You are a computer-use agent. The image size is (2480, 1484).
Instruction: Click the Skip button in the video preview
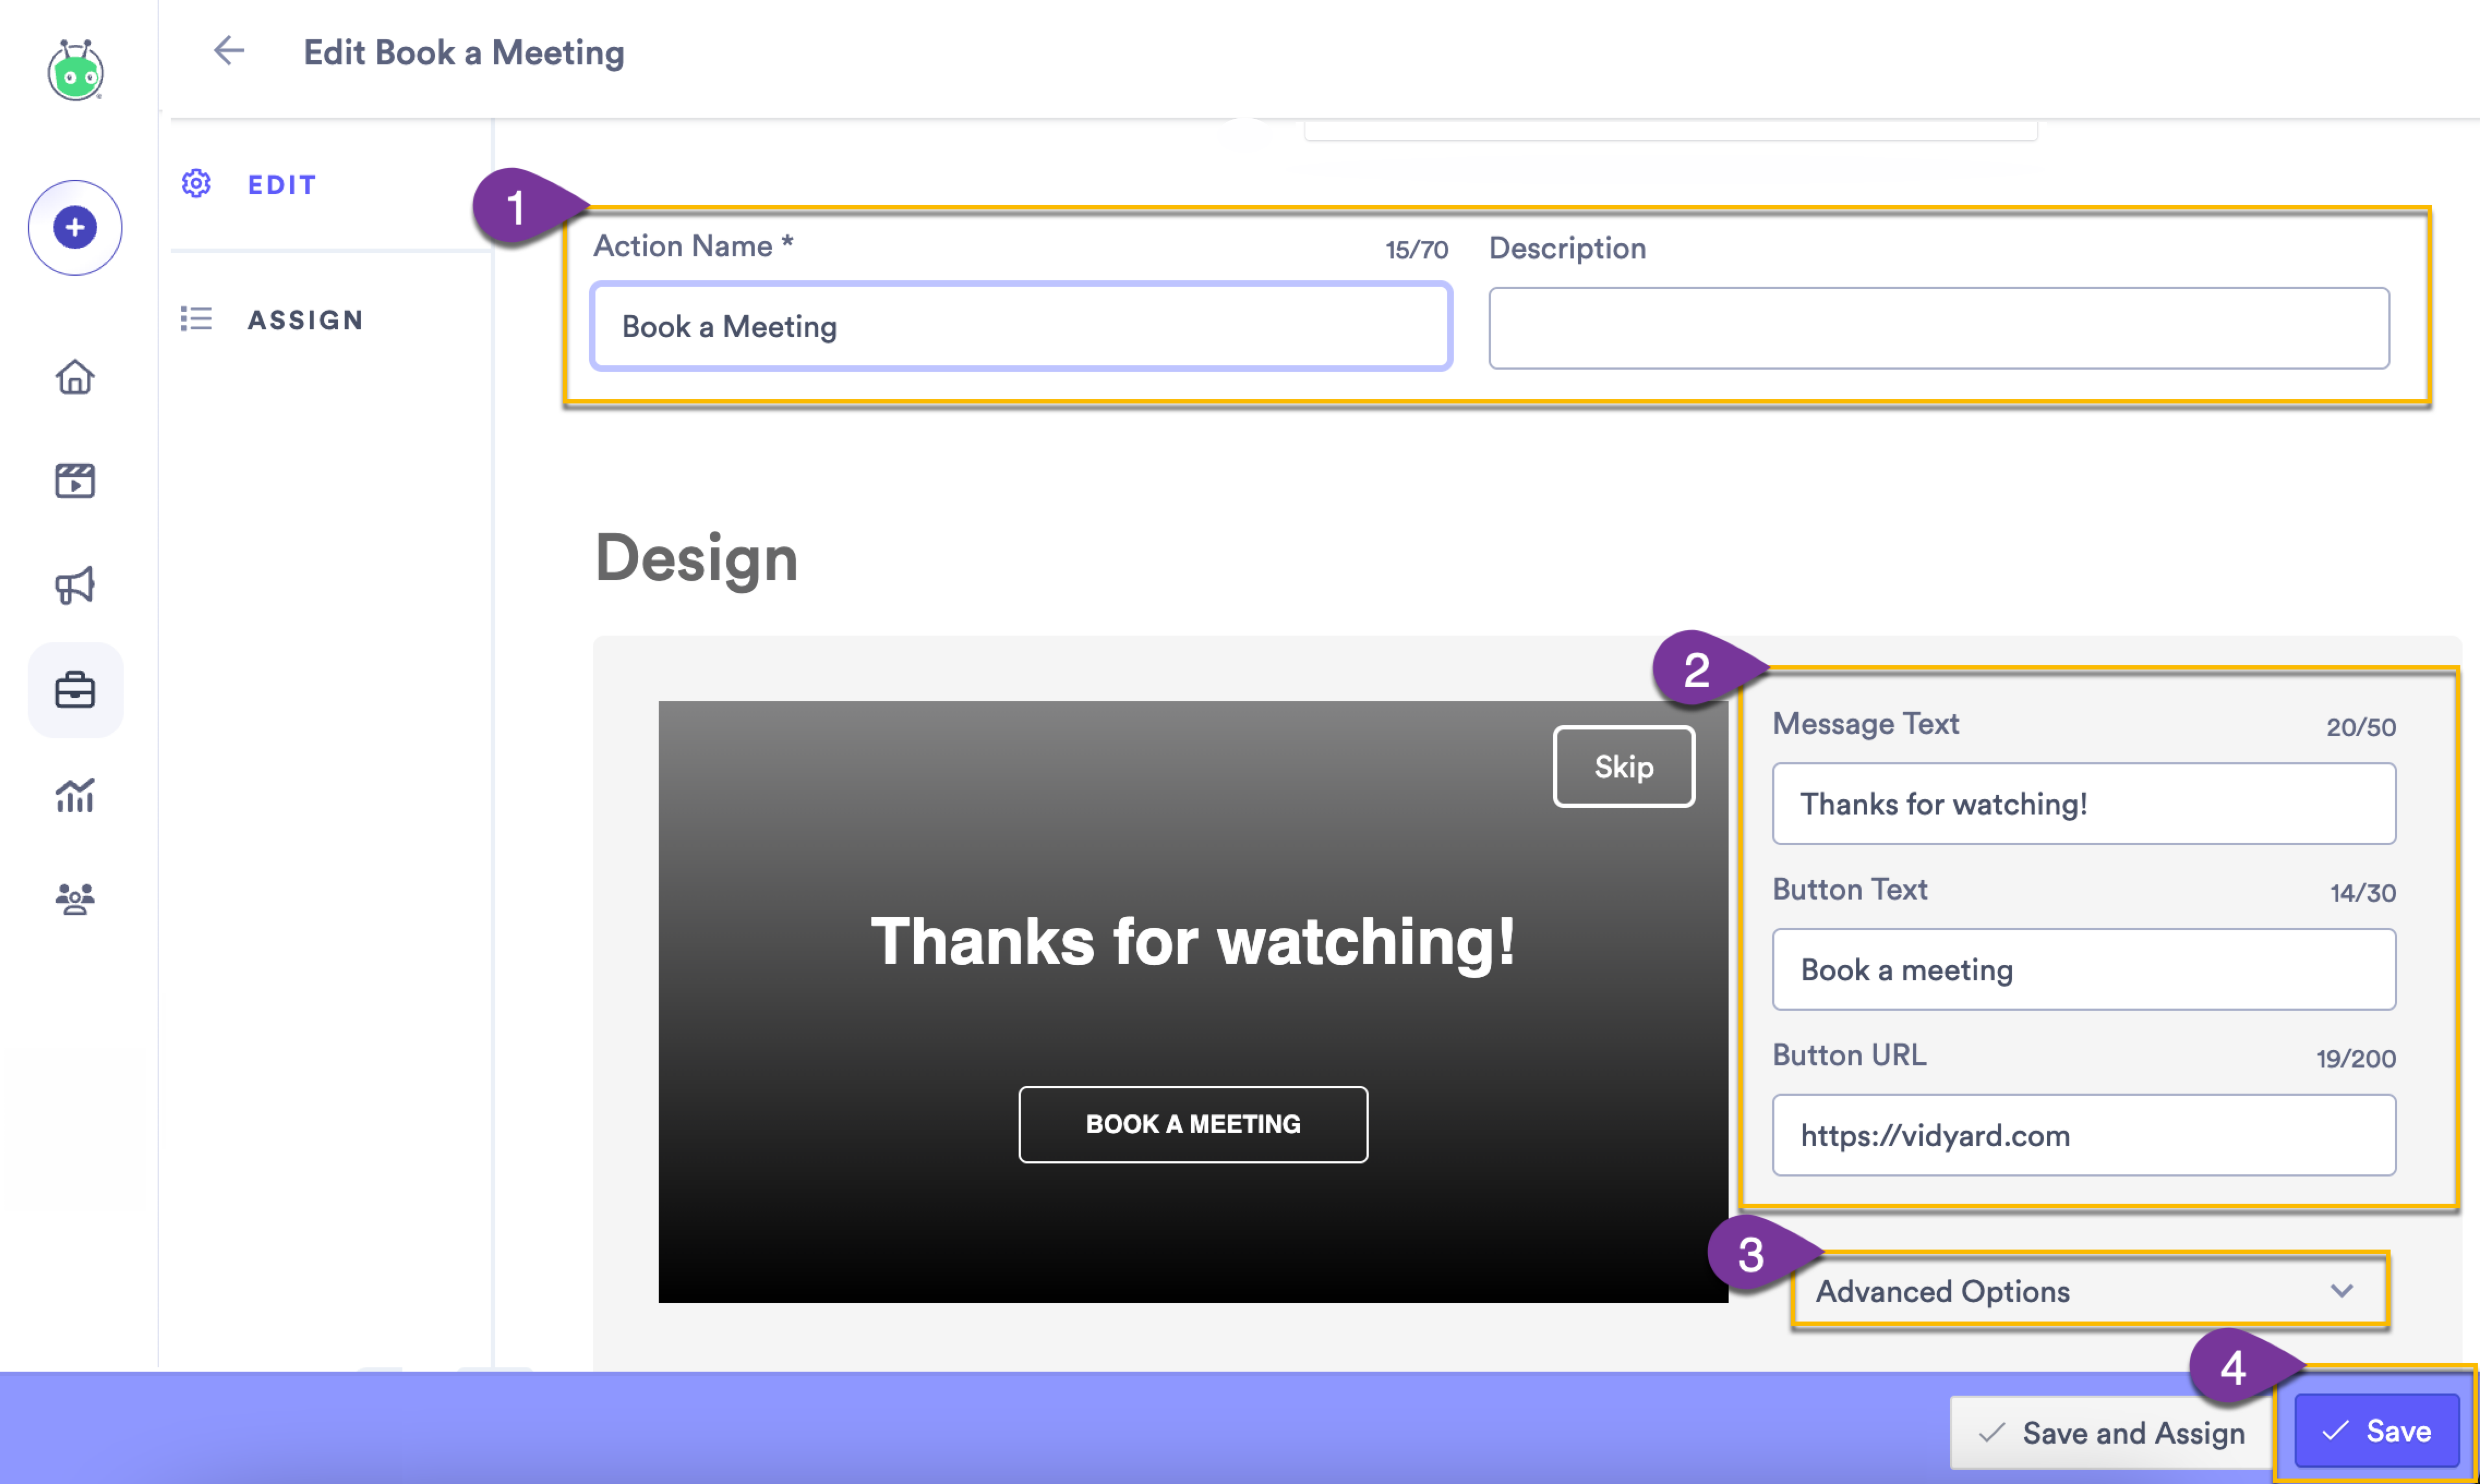(x=1623, y=766)
